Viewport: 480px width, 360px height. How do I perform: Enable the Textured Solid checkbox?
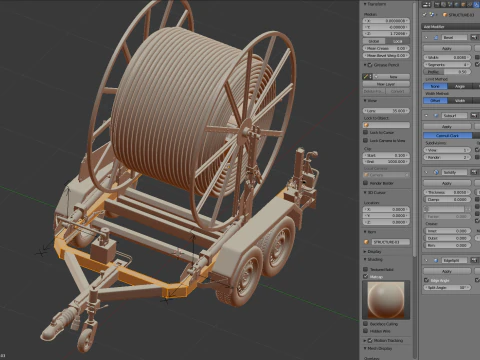pyautogui.click(x=366, y=269)
